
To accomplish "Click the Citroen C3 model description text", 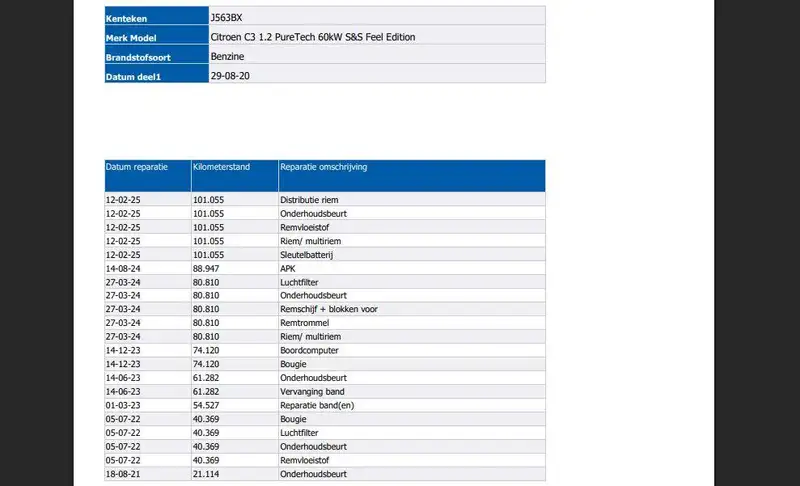I will tap(313, 37).
